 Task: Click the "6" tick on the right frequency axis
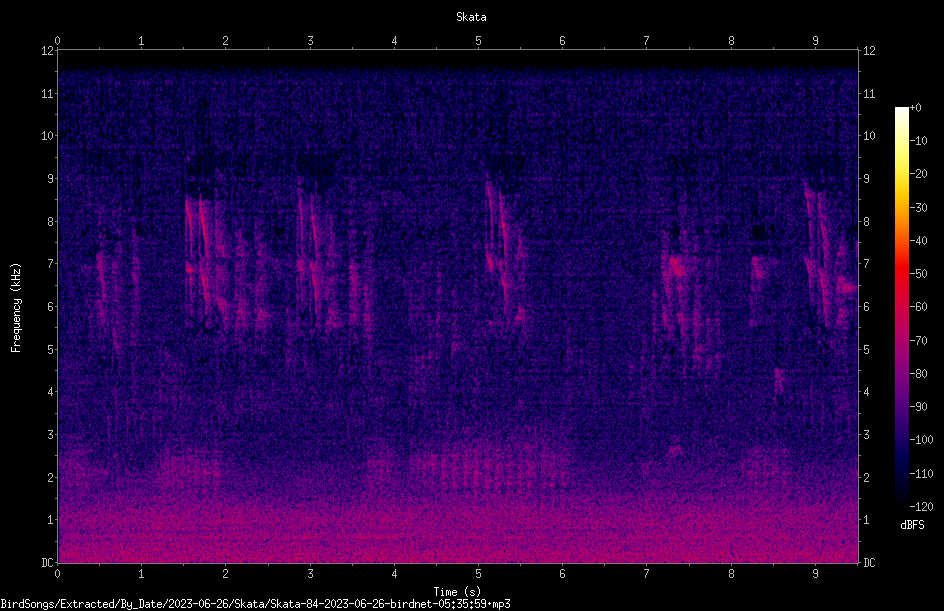(x=866, y=306)
